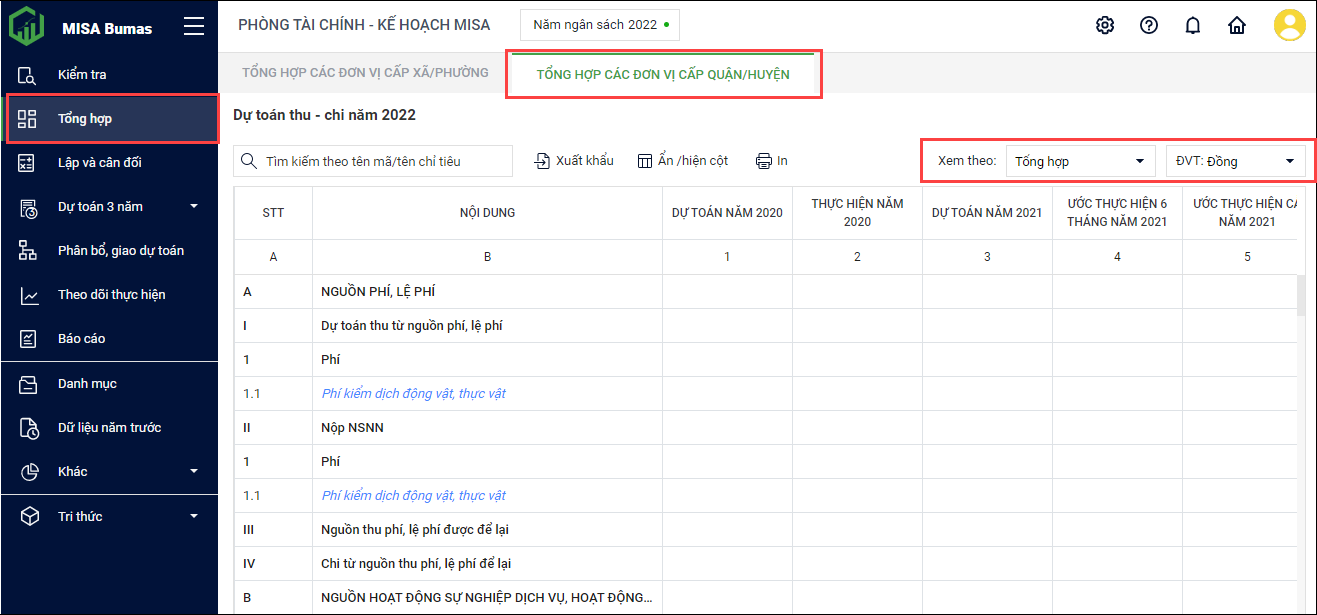Click the printer icon labeled In
Viewport: 1317px width, 615px height.
point(771,161)
